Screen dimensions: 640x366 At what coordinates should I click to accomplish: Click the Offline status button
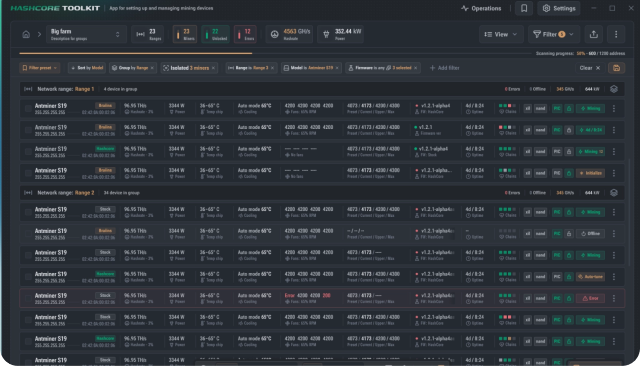[590, 234]
